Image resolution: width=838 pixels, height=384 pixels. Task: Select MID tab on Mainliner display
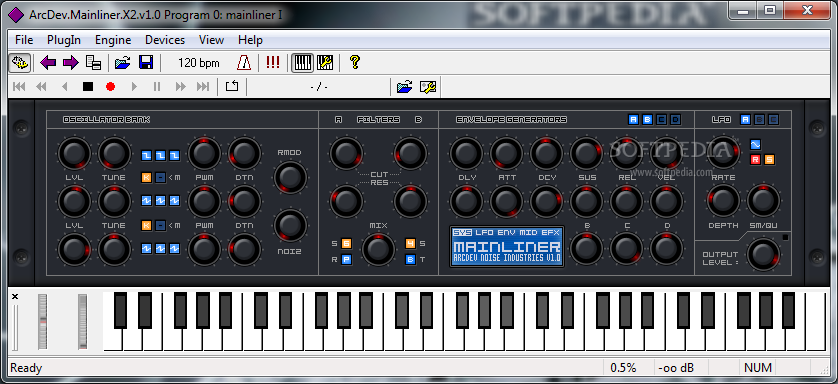[x=529, y=232]
